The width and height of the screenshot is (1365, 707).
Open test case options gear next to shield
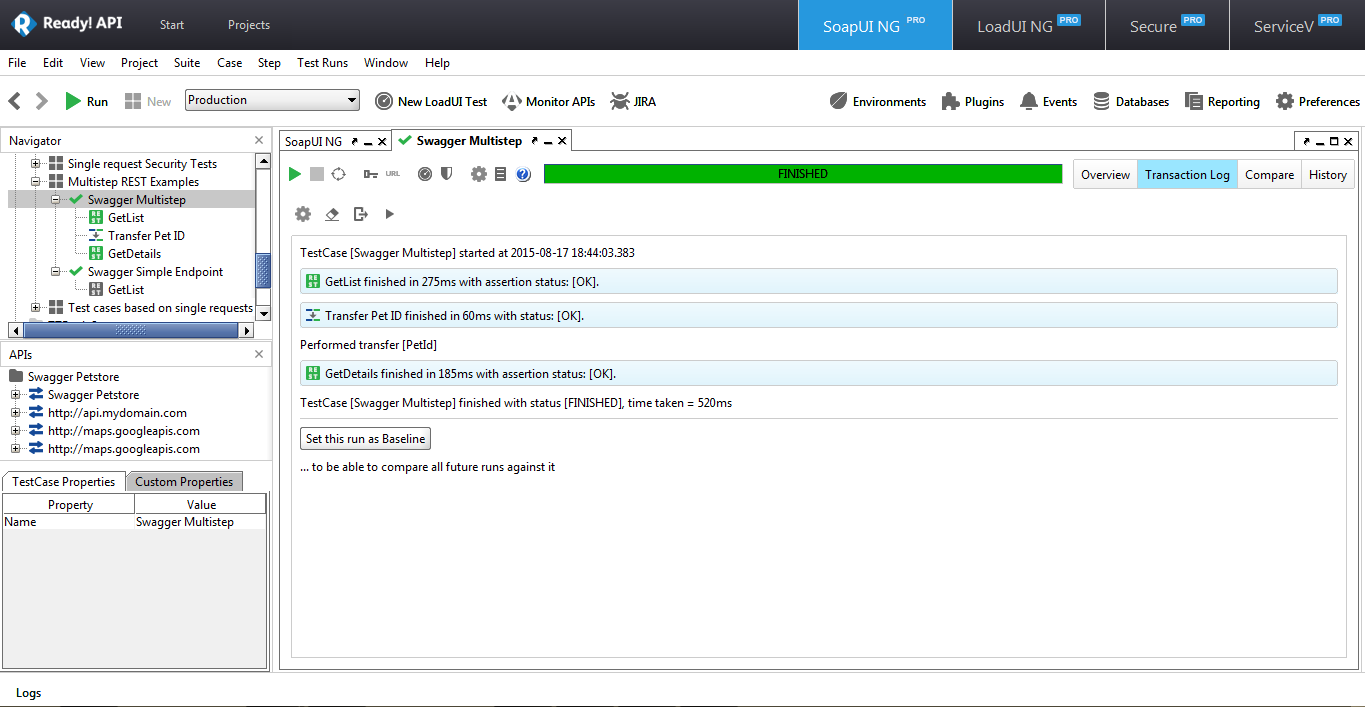click(x=479, y=174)
